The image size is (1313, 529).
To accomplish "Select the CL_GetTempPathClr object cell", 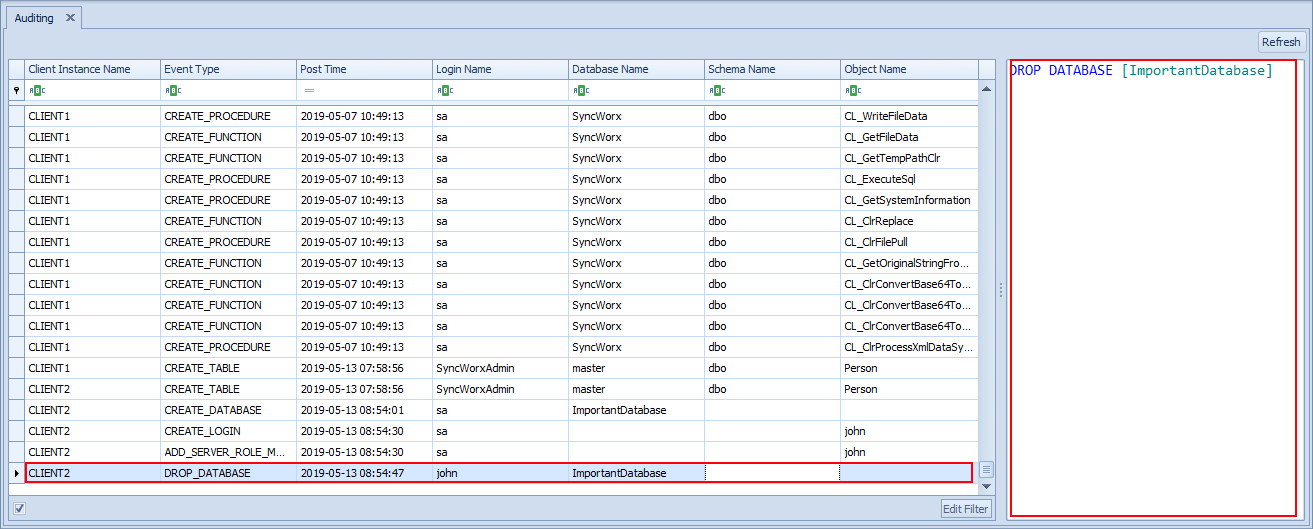I will [908, 158].
